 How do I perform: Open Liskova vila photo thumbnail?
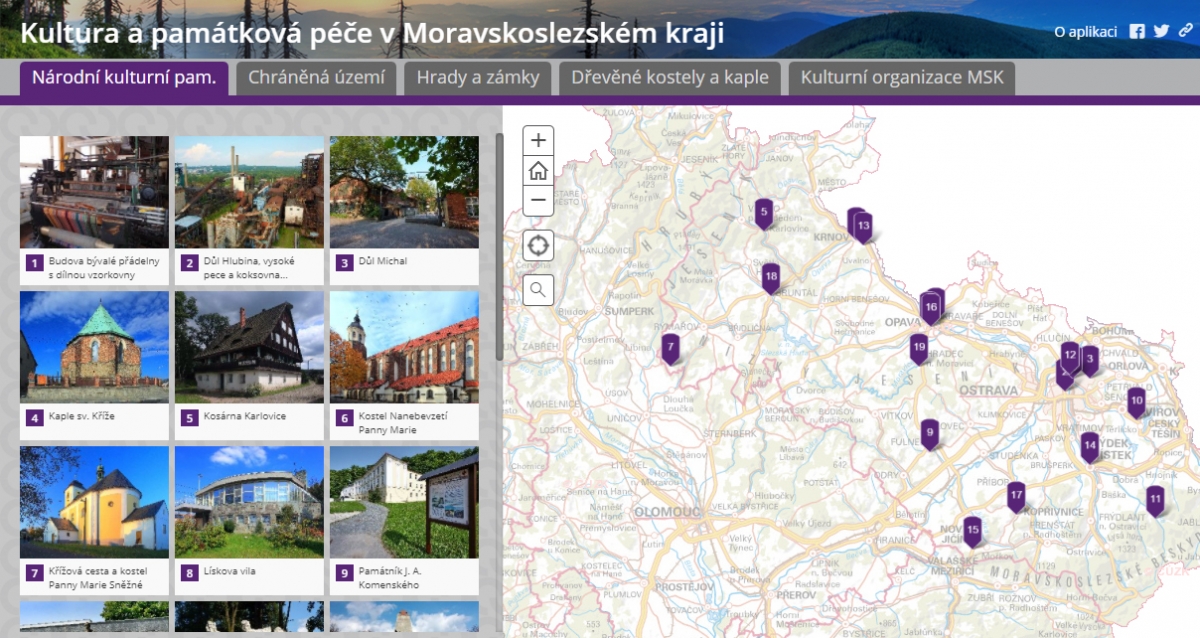[x=249, y=501]
